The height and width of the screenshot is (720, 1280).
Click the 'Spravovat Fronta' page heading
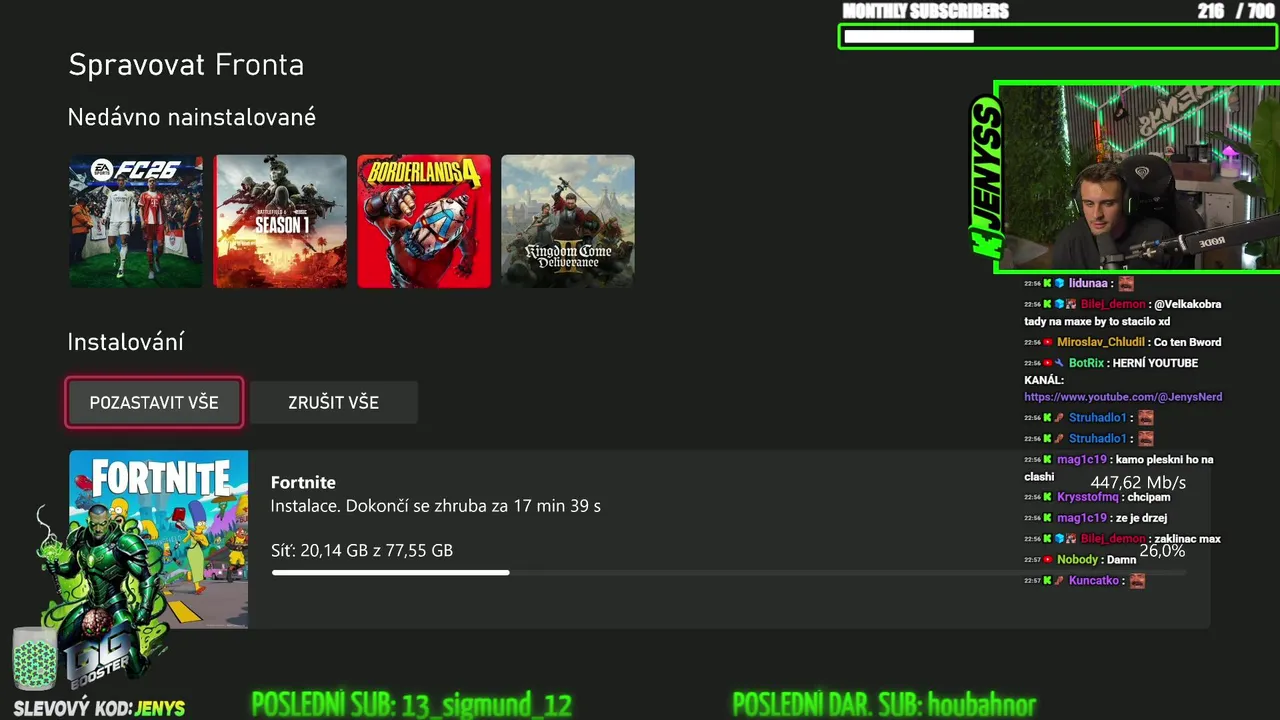pyautogui.click(x=186, y=65)
